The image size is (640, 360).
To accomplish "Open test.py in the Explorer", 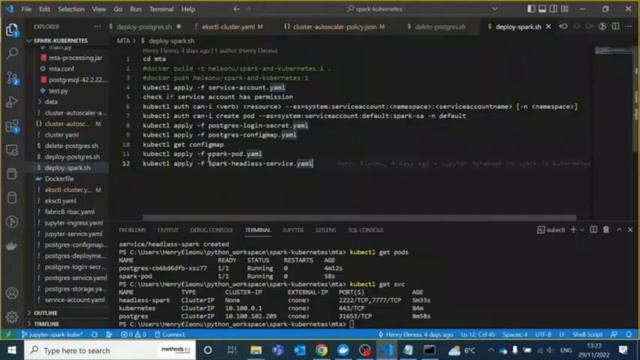I will click(58, 91).
